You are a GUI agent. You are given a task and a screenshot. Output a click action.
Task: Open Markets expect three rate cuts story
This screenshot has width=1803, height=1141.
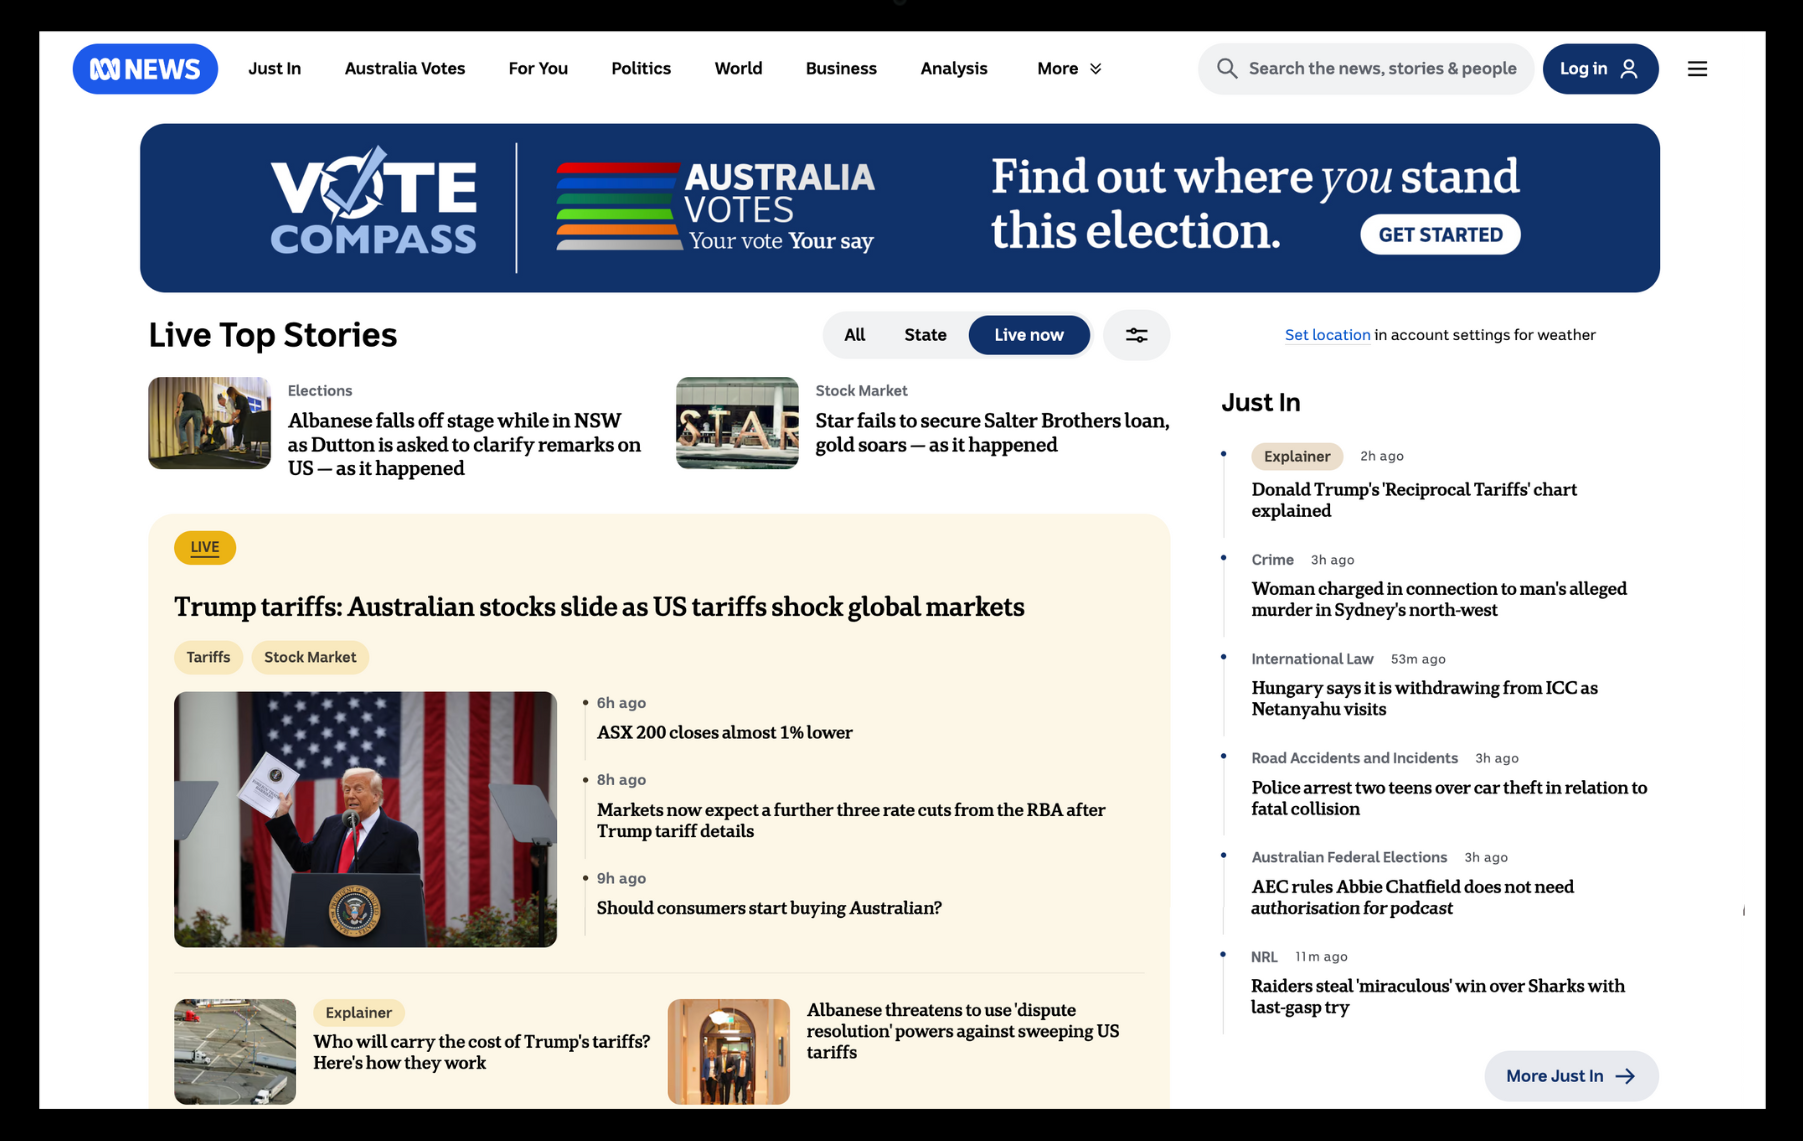(x=851, y=820)
